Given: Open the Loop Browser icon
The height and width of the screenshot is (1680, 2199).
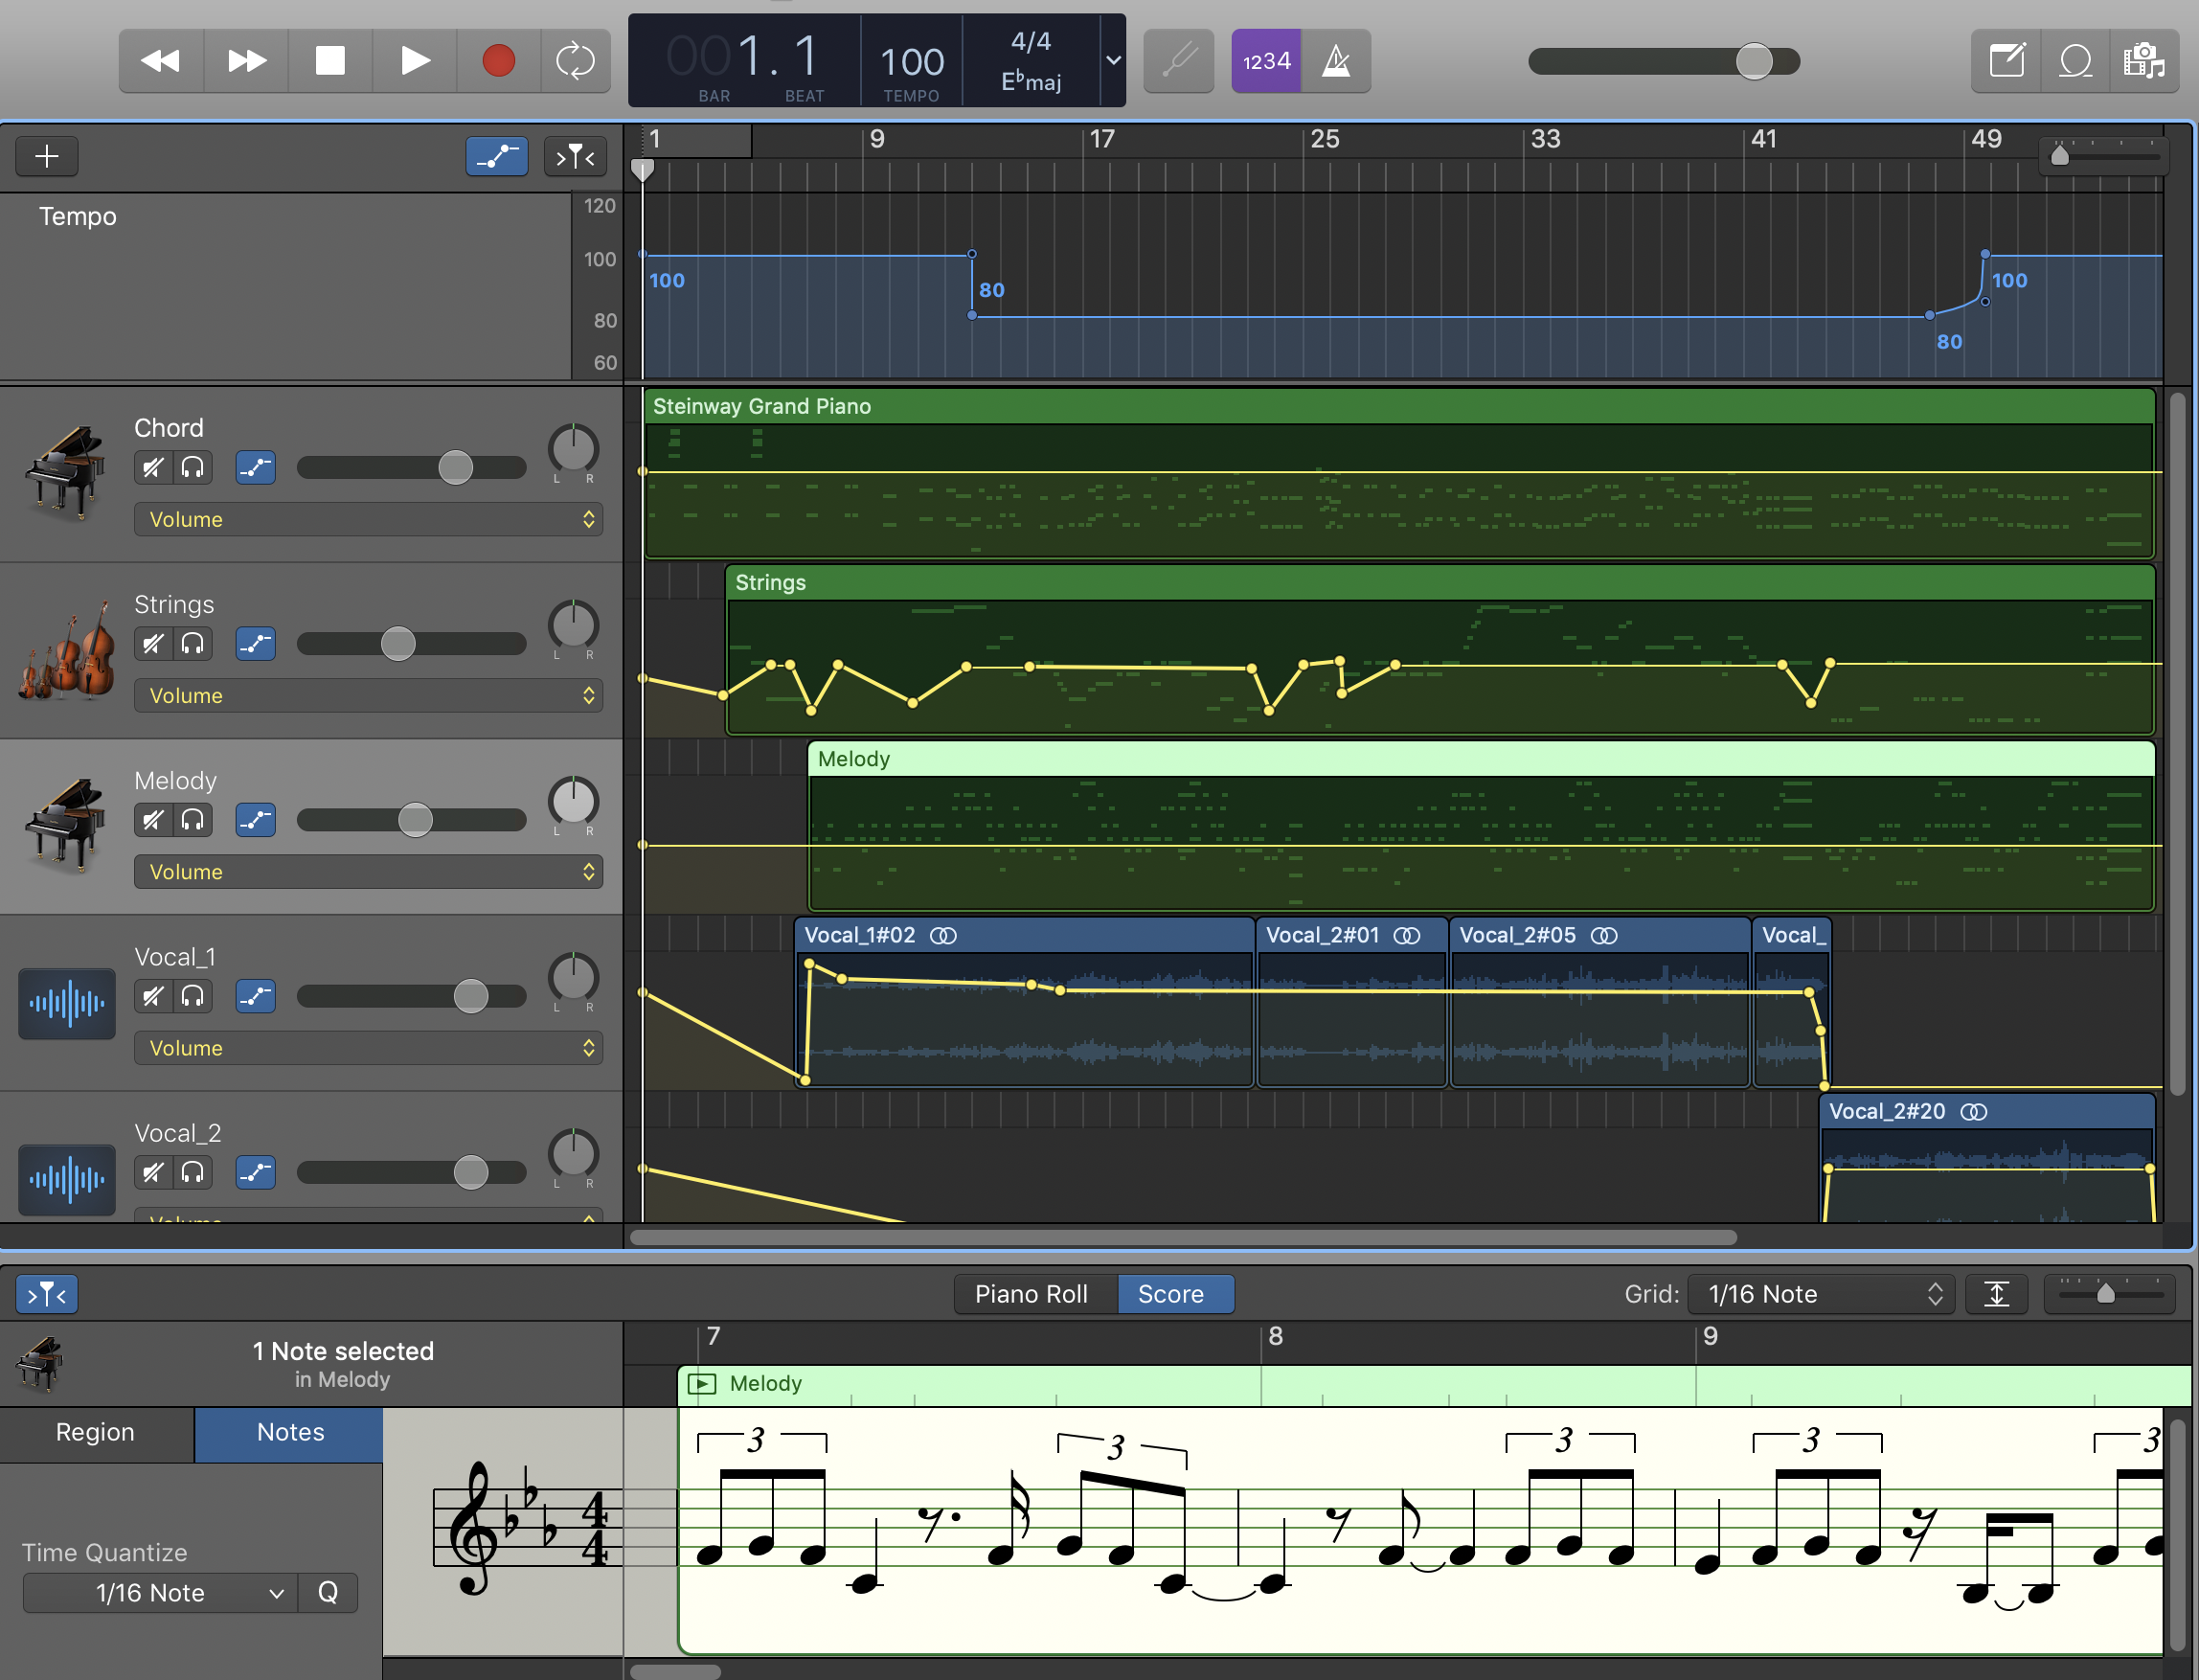Looking at the screenshot, I should pyautogui.click(x=2075, y=61).
